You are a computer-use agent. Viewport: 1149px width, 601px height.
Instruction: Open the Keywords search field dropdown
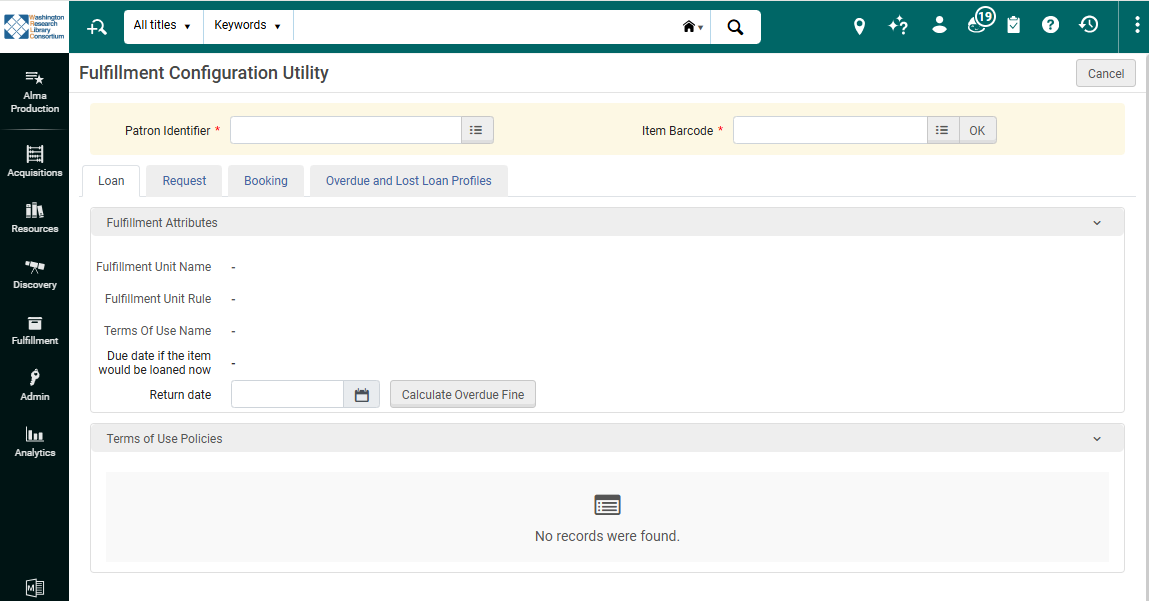click(247, 26)
